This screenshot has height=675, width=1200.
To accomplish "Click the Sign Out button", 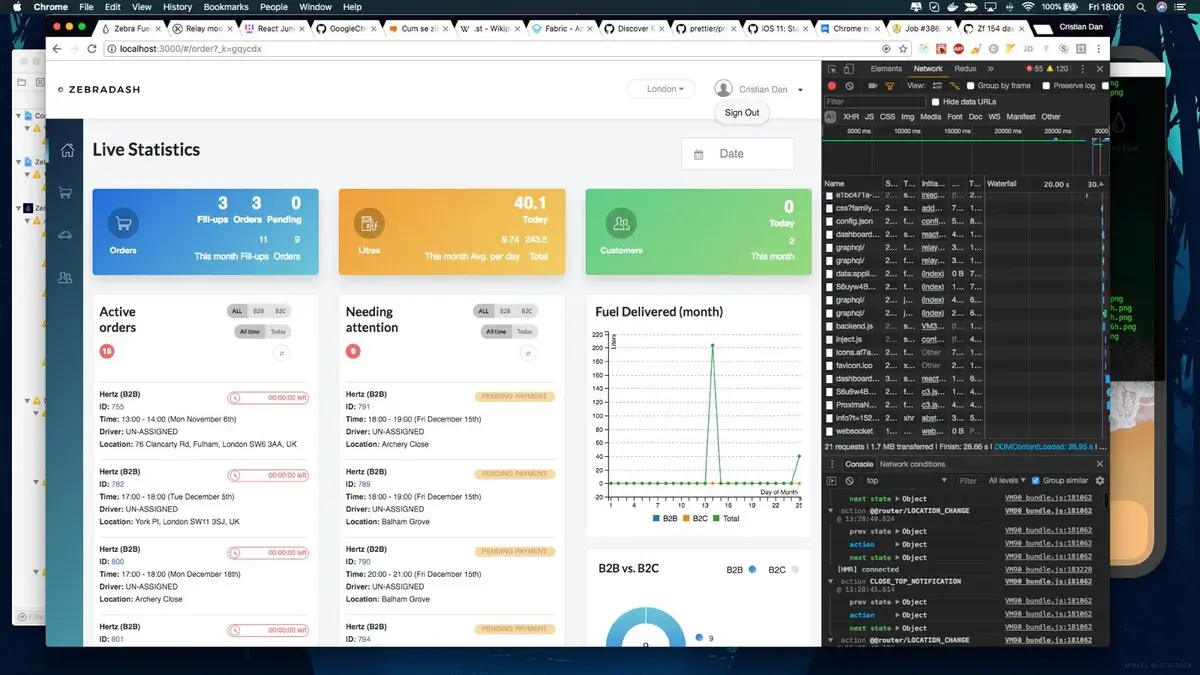I will point(740,112).
